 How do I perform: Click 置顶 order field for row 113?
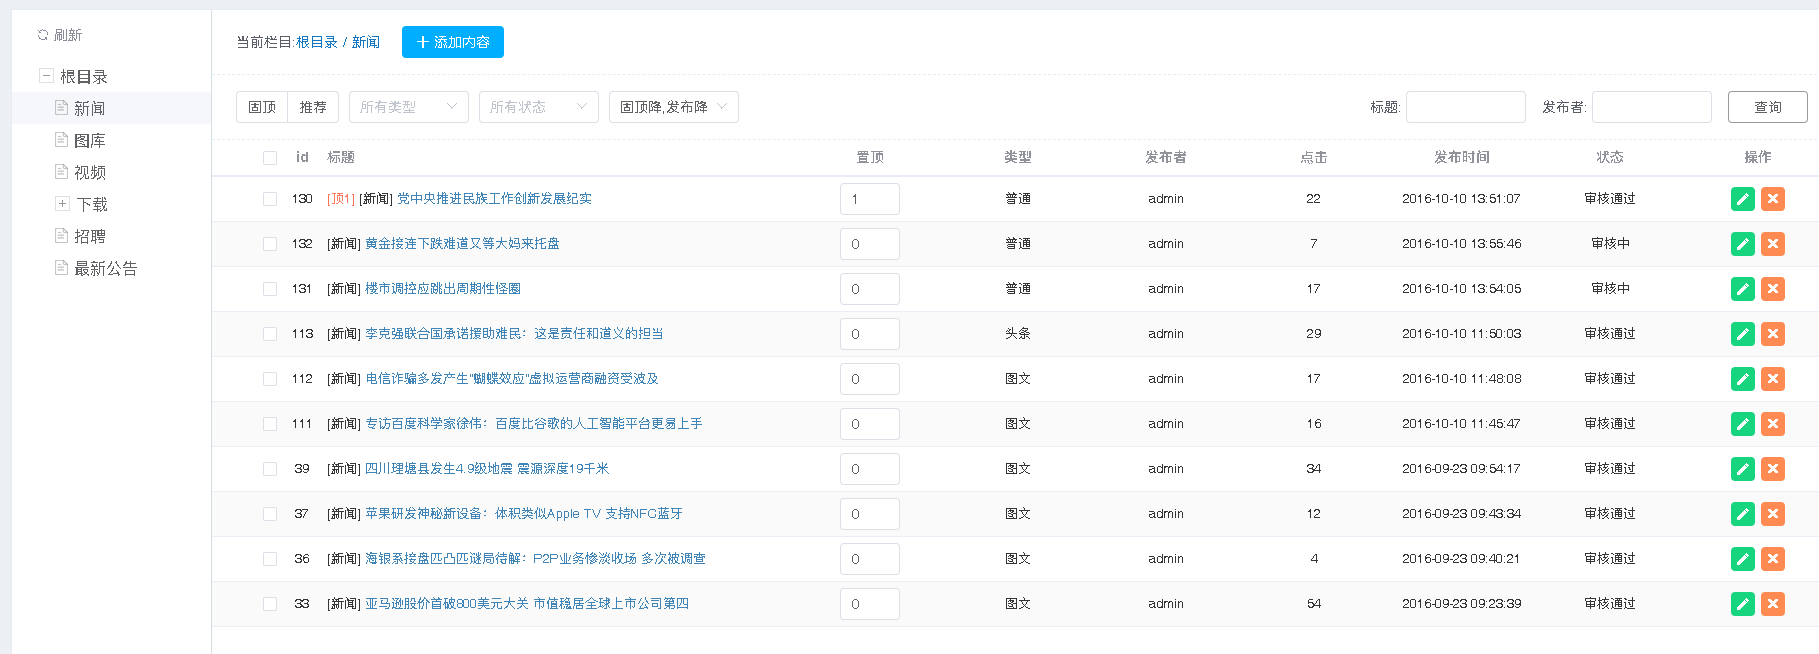pos(870,334)
